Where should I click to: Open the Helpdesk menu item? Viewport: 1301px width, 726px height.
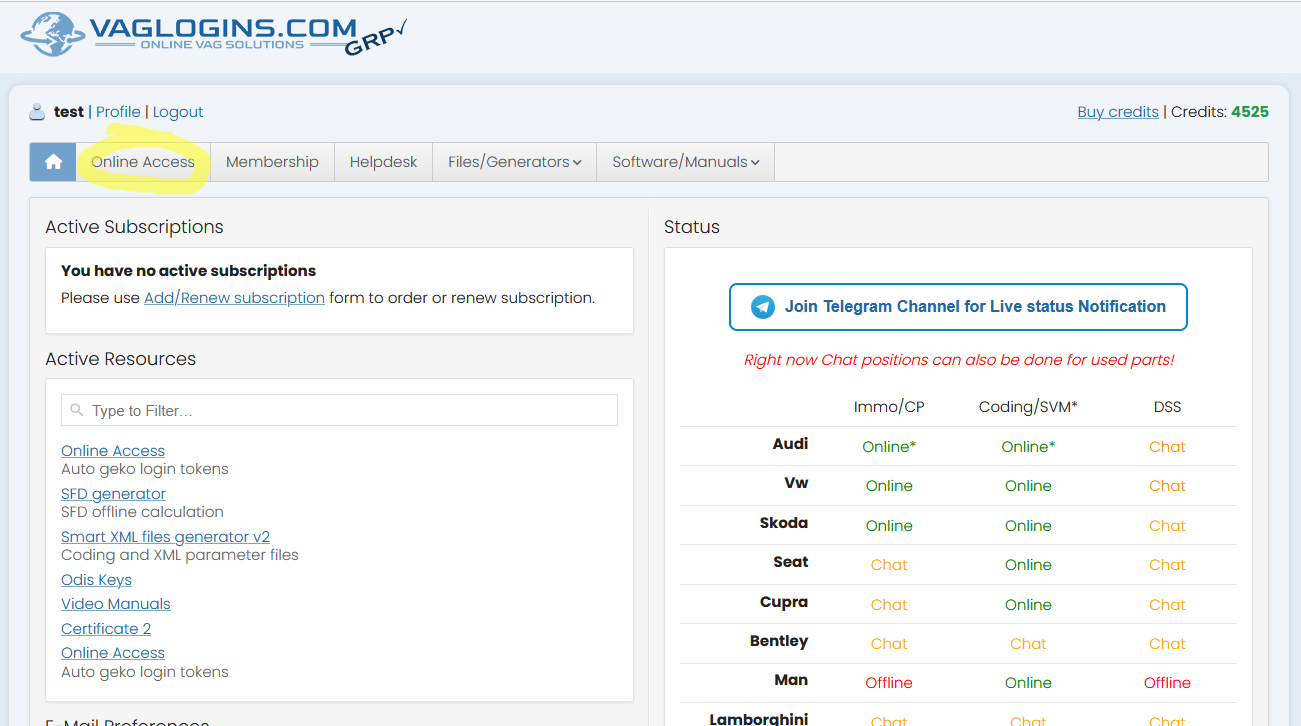coord(383,162)
